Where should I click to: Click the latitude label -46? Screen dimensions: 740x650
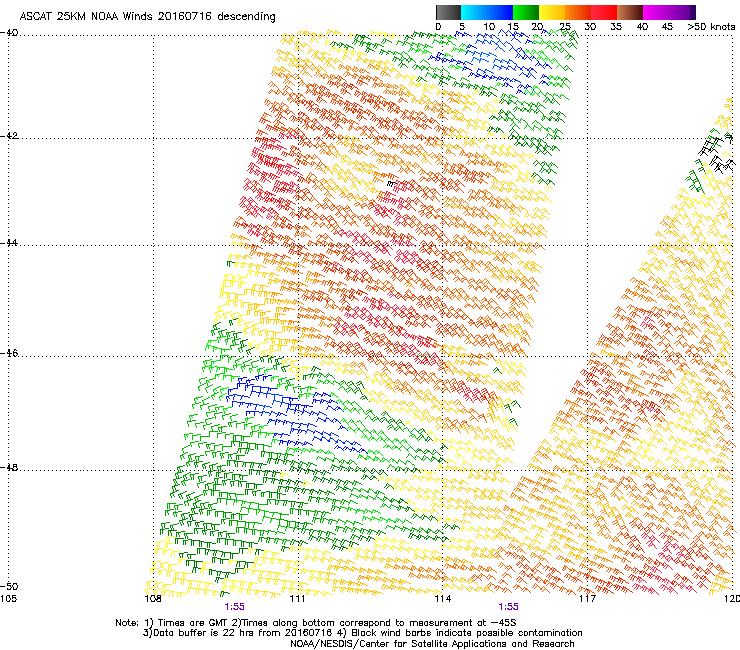coord(9,353)
